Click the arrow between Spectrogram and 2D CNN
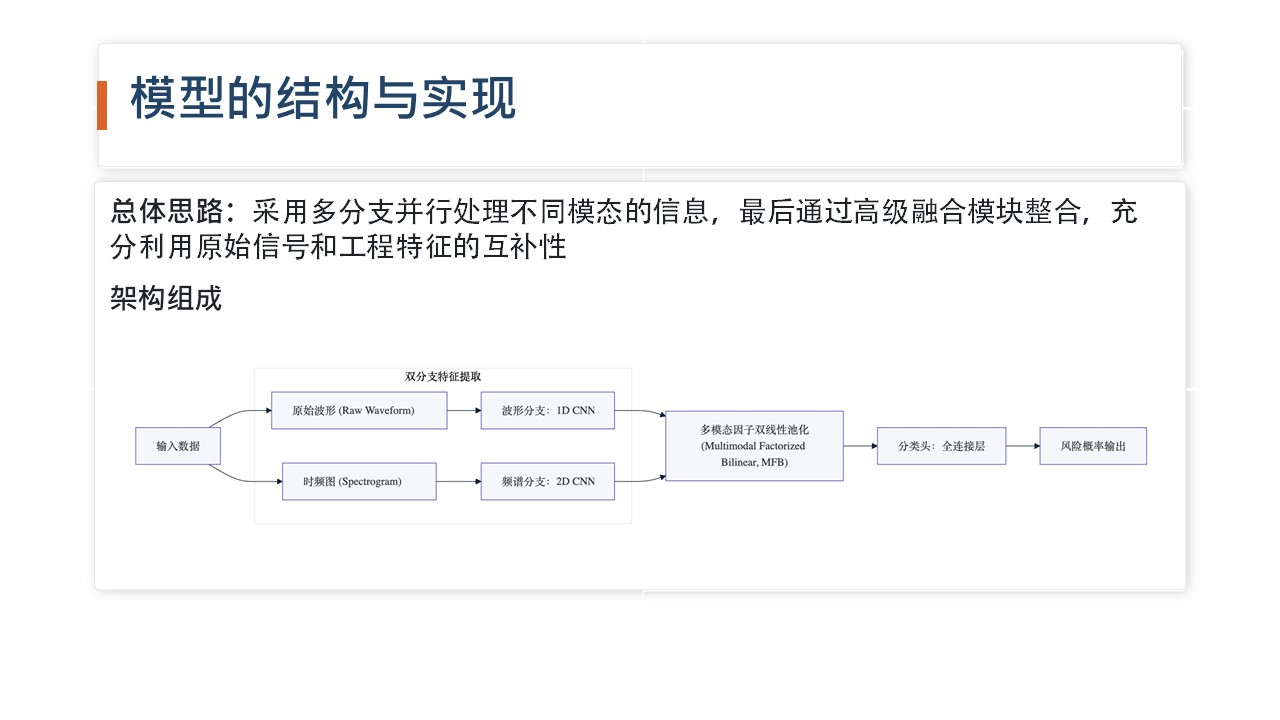 458,481
